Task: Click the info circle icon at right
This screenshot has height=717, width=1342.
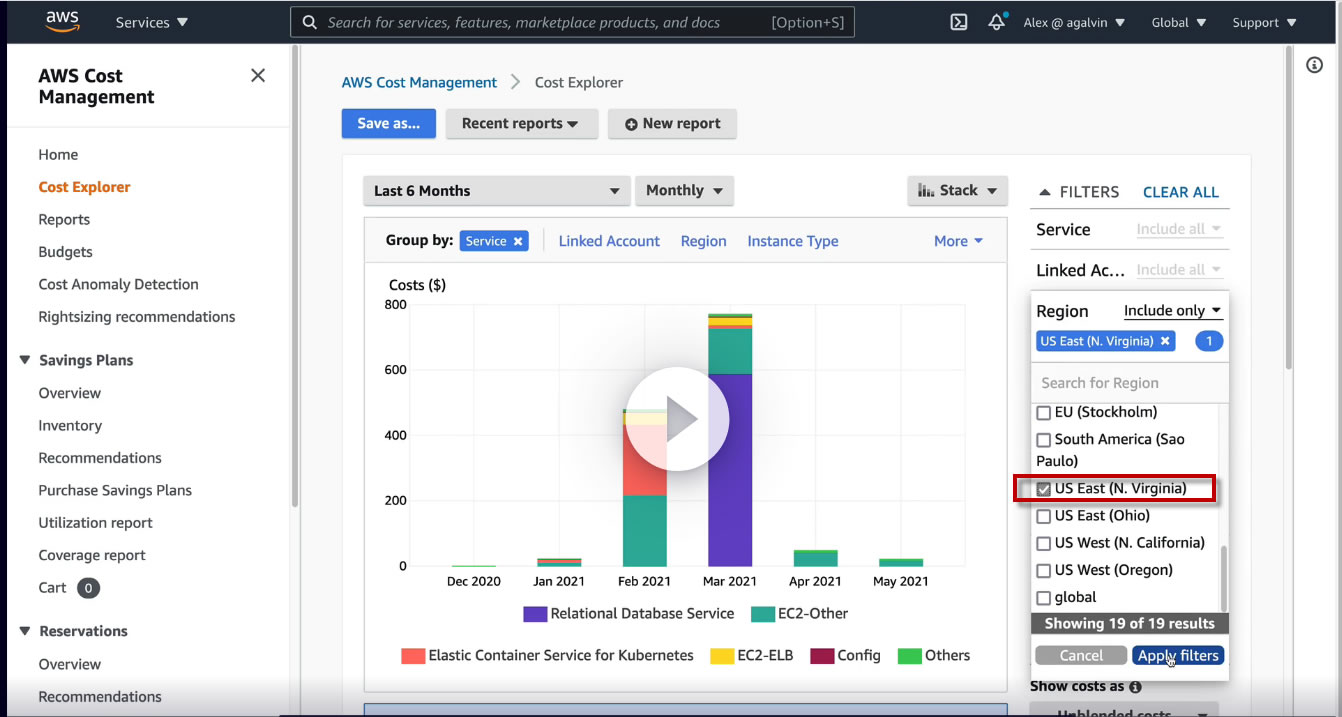Action: [x=1315, y=65]
